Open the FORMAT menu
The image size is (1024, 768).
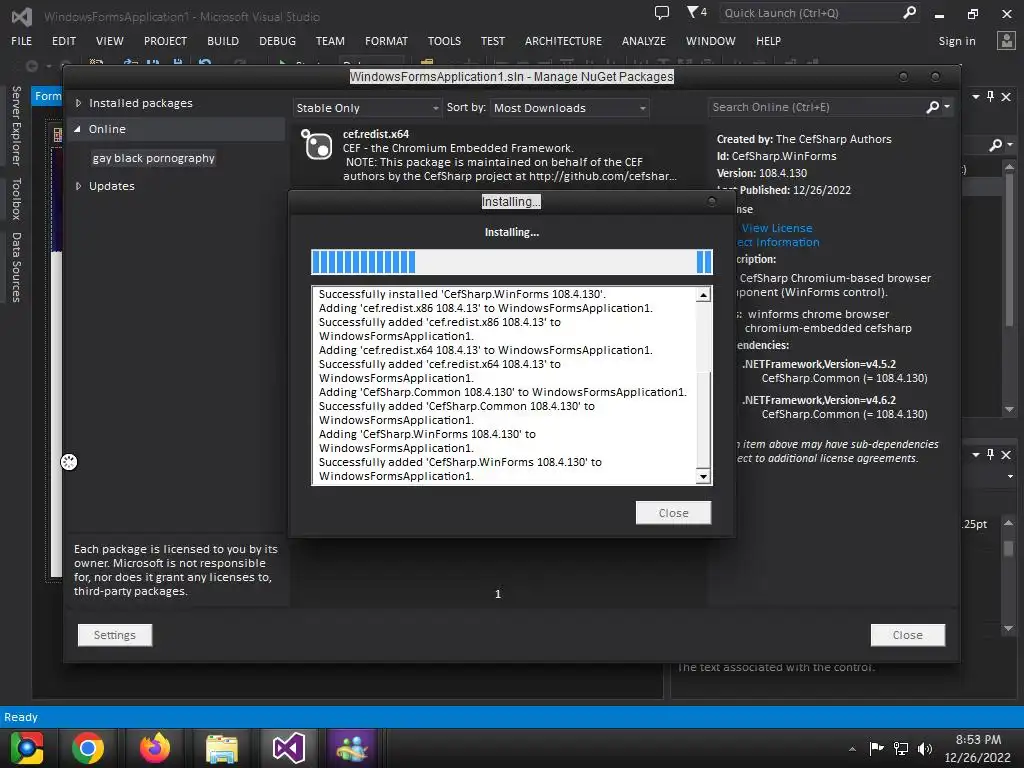[386, 41]
